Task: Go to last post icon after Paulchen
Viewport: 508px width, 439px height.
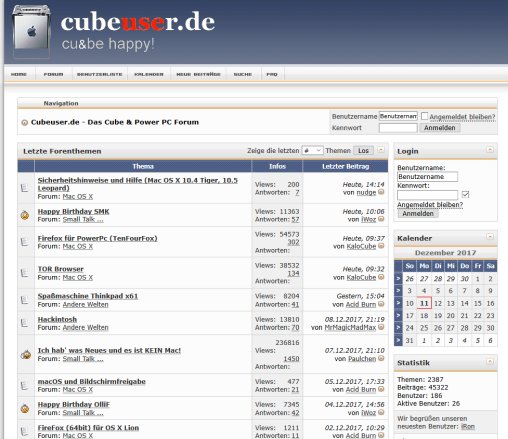Action: click(381, 358)
